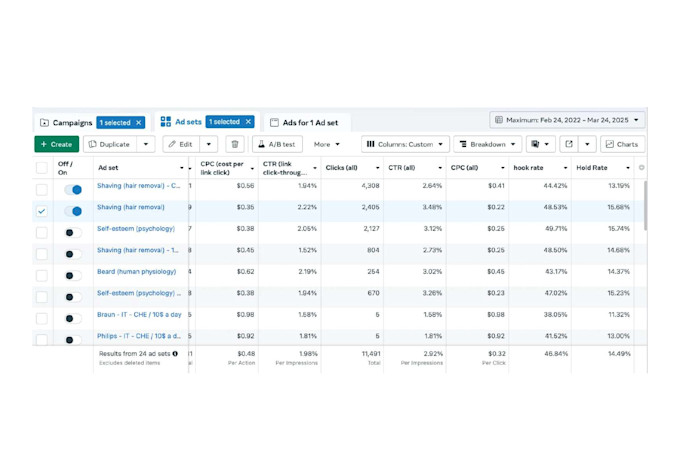The image size is (680, 459).
Task: Turn on Shaving (hair removal) - 1... toggle
Action: (73, 254)
